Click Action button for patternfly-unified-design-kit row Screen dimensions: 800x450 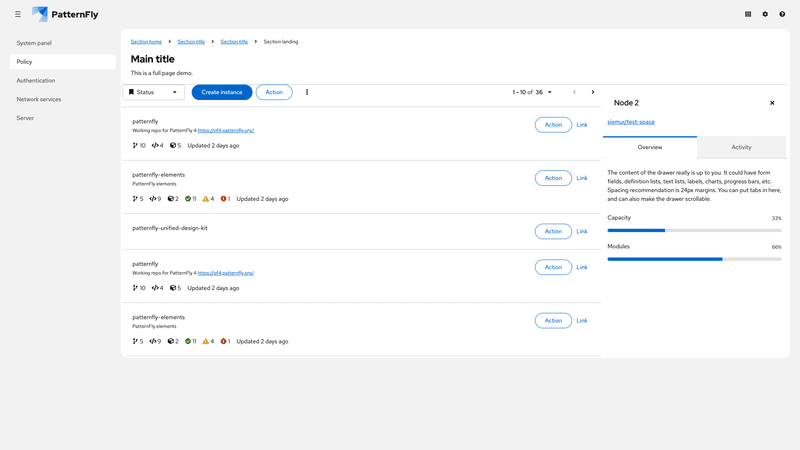pyautogui.click(x=553, y=231)
